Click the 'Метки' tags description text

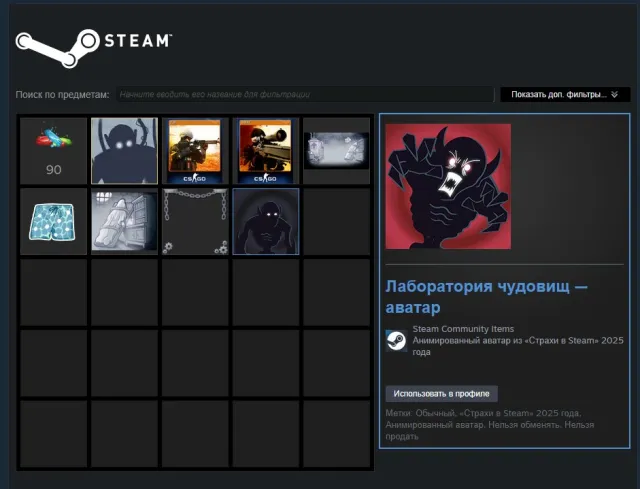(489, 425)
